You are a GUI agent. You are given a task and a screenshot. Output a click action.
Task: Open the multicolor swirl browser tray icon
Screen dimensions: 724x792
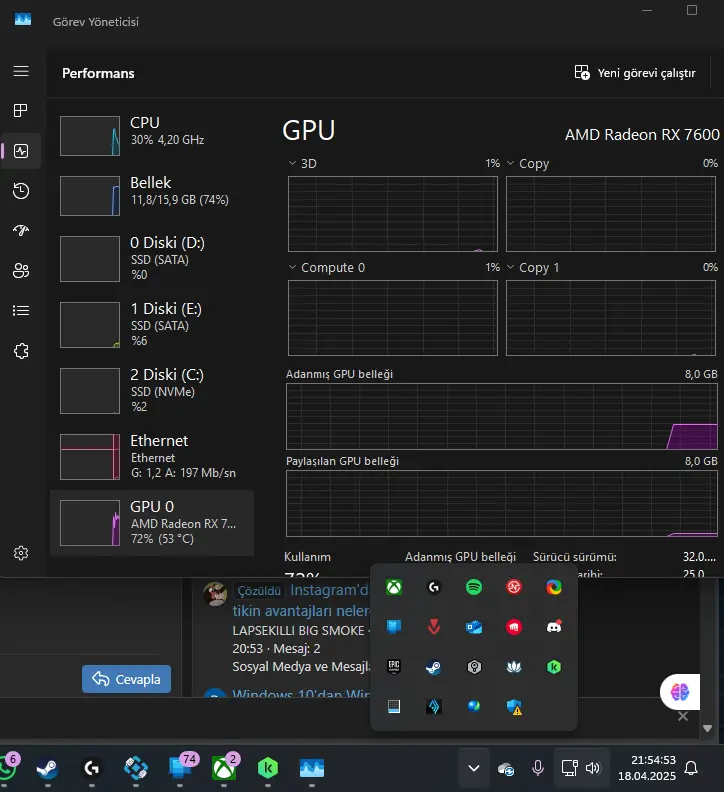click(x=554, y=587)
